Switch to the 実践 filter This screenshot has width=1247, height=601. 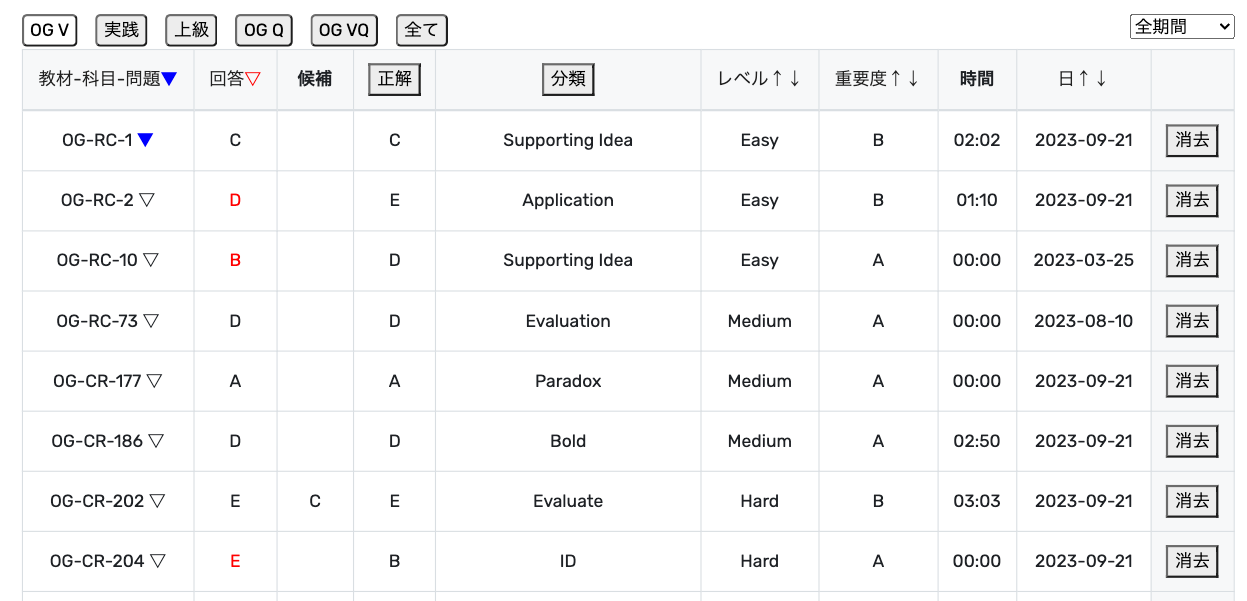click(121, 30)
